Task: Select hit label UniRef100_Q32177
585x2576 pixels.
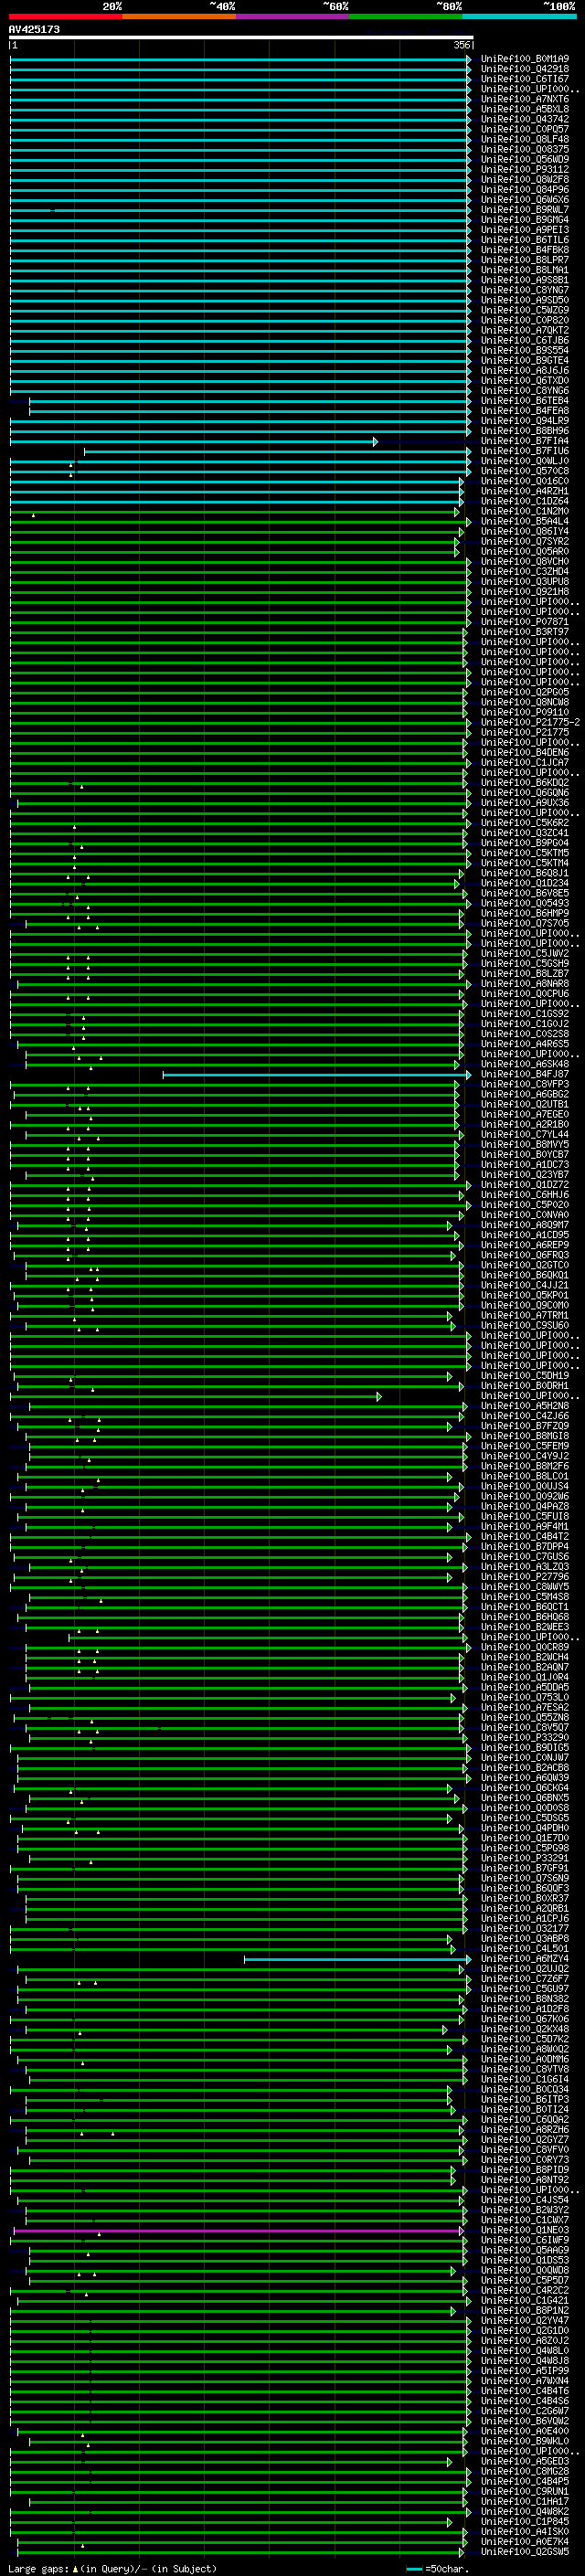Action: click(525, 1929)
